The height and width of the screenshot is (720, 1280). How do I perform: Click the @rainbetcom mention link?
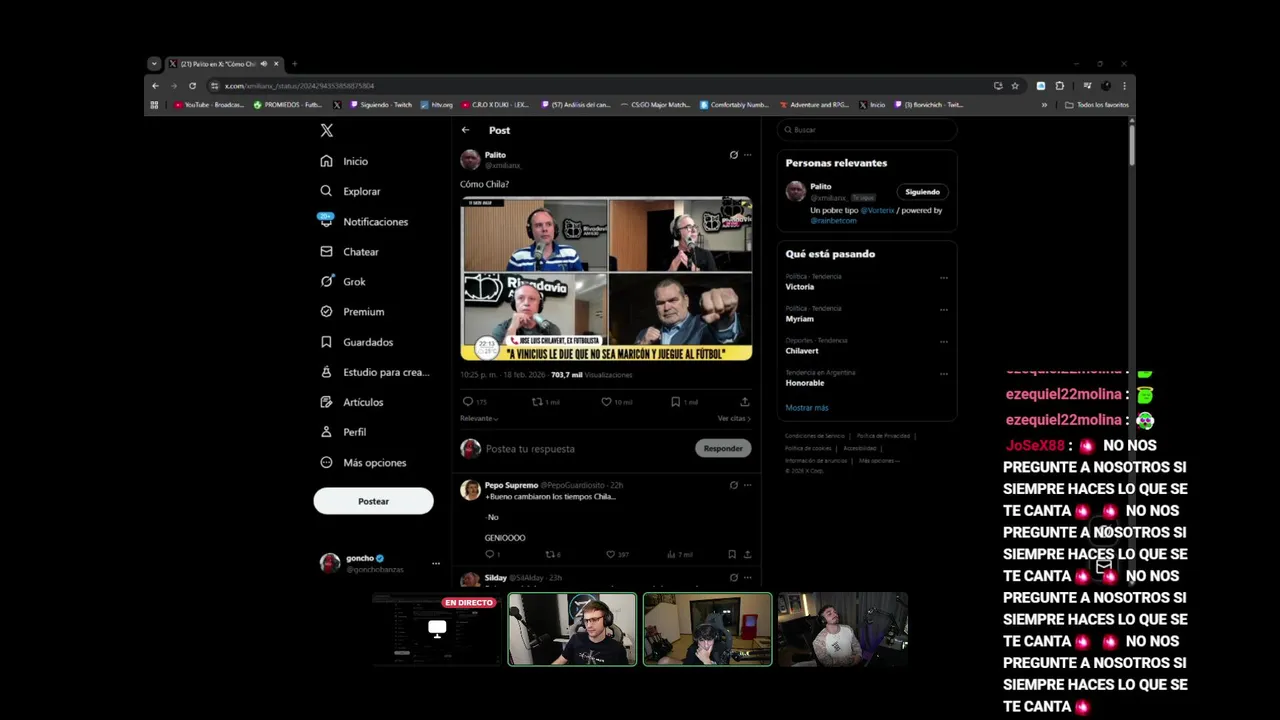tap(833, 220)
